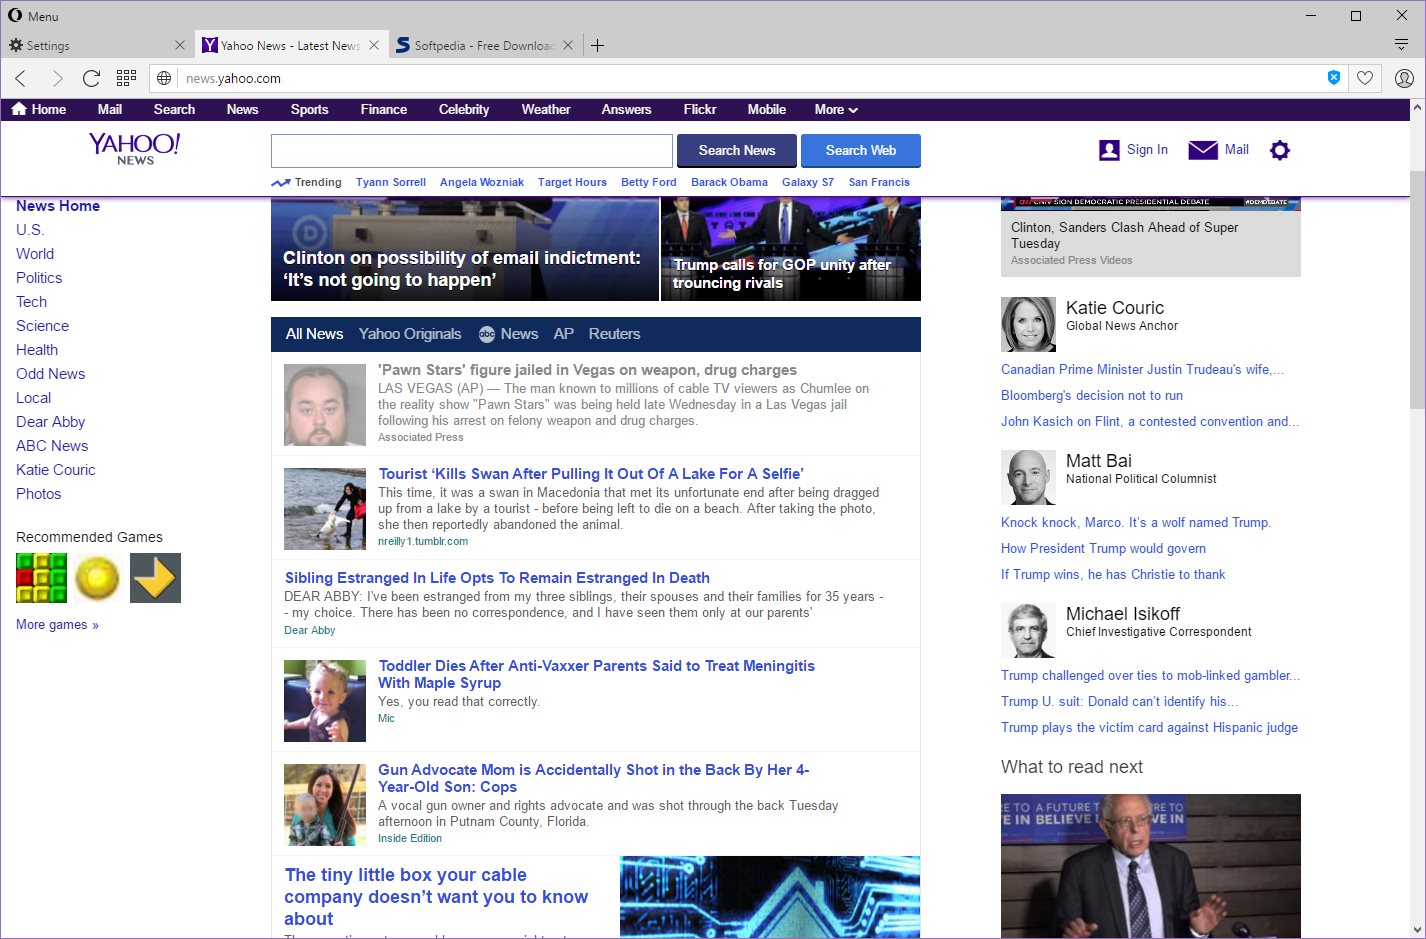
Task: Click the circuit board ad image
Action: [x=770, y=897]
